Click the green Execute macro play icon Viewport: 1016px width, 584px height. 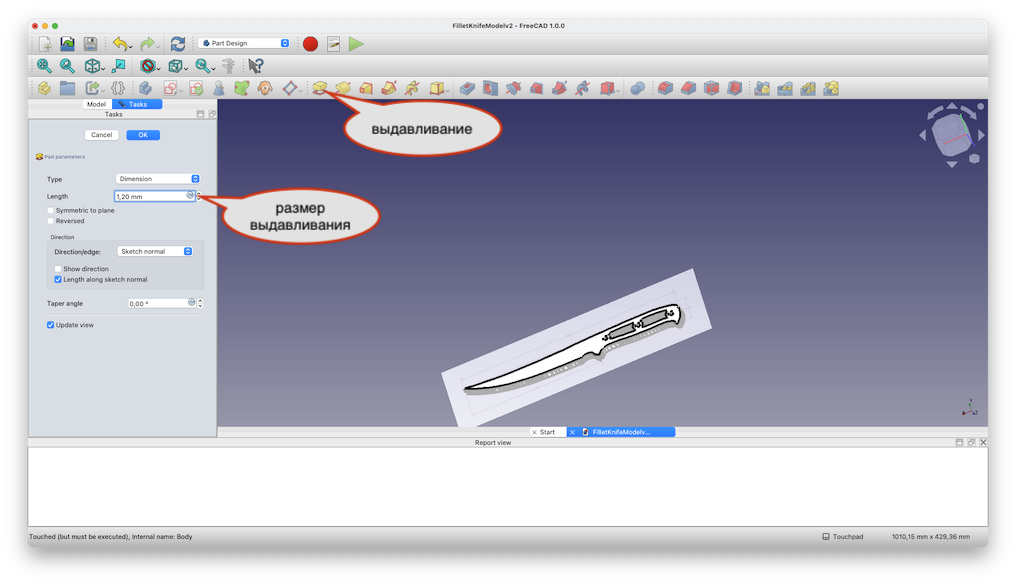click(x=357, y=44)
